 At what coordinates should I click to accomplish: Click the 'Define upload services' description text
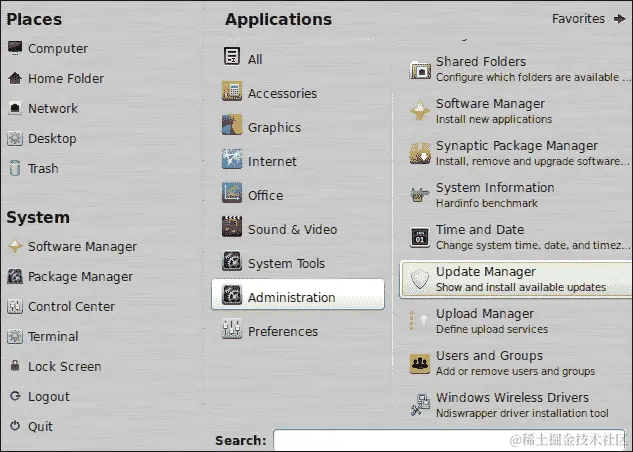[492, 329]
